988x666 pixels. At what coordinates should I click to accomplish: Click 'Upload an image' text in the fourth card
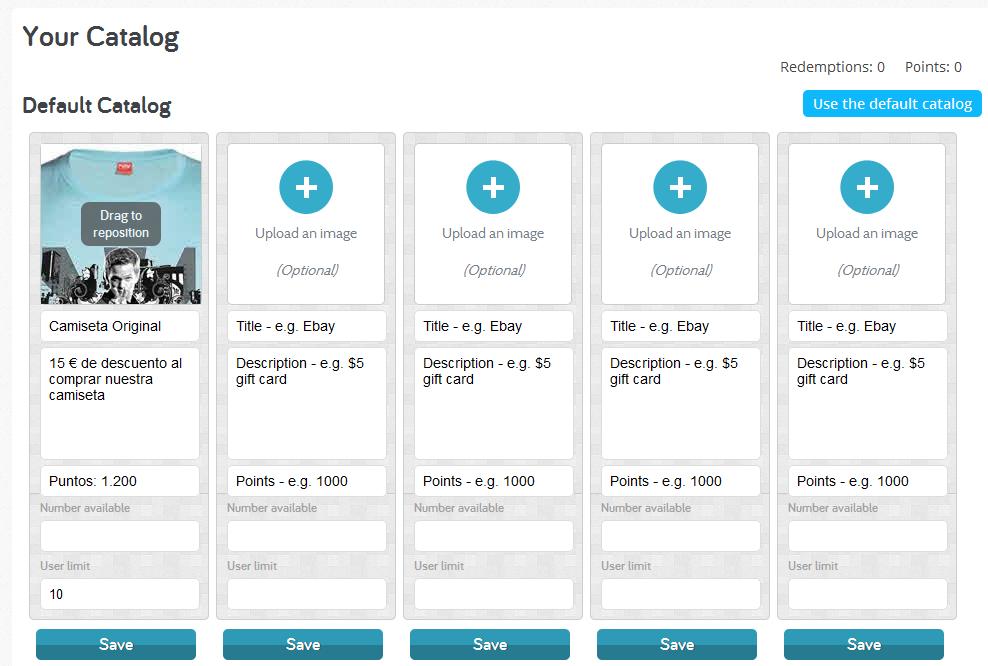pyautogui.click(x=680, y=233)
